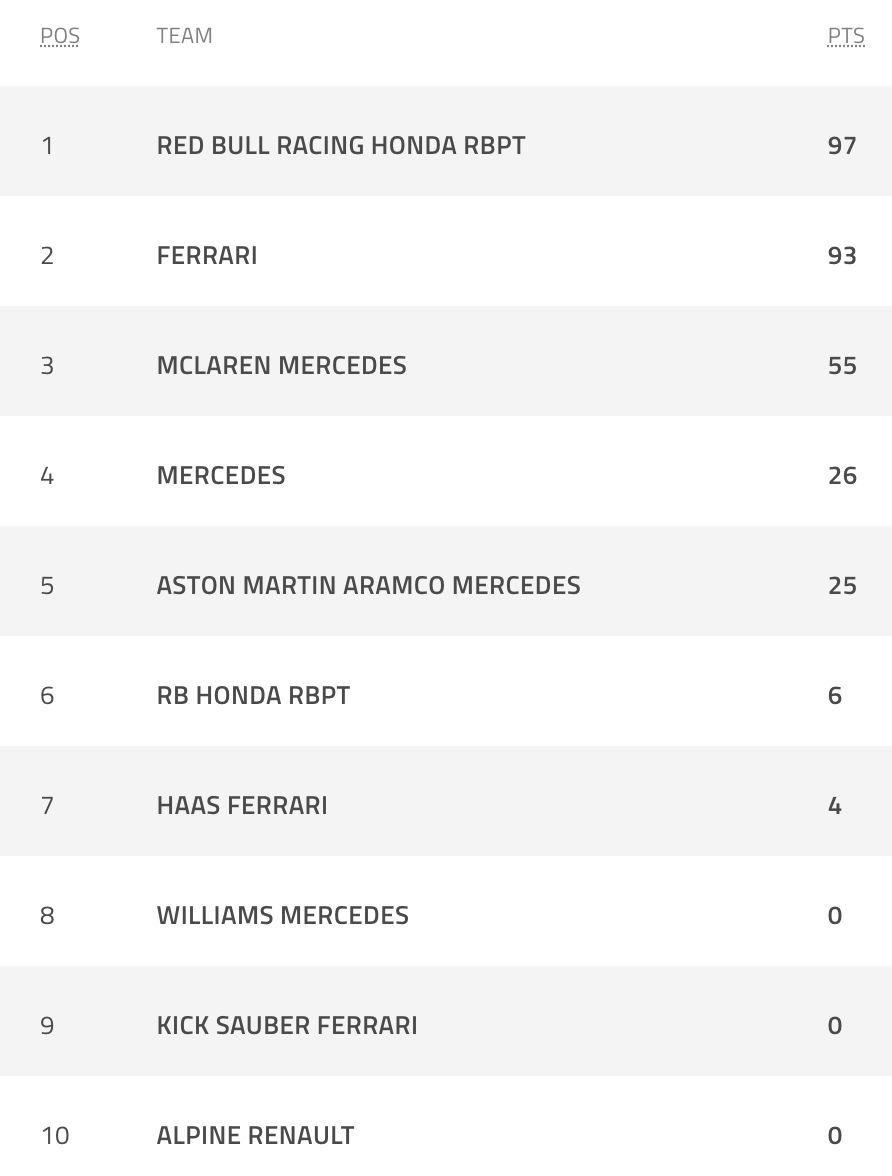This screenshot has width=892, height=1176.
Task: Click the 26 points value for Mercedes
Action: tap(842, 476)
